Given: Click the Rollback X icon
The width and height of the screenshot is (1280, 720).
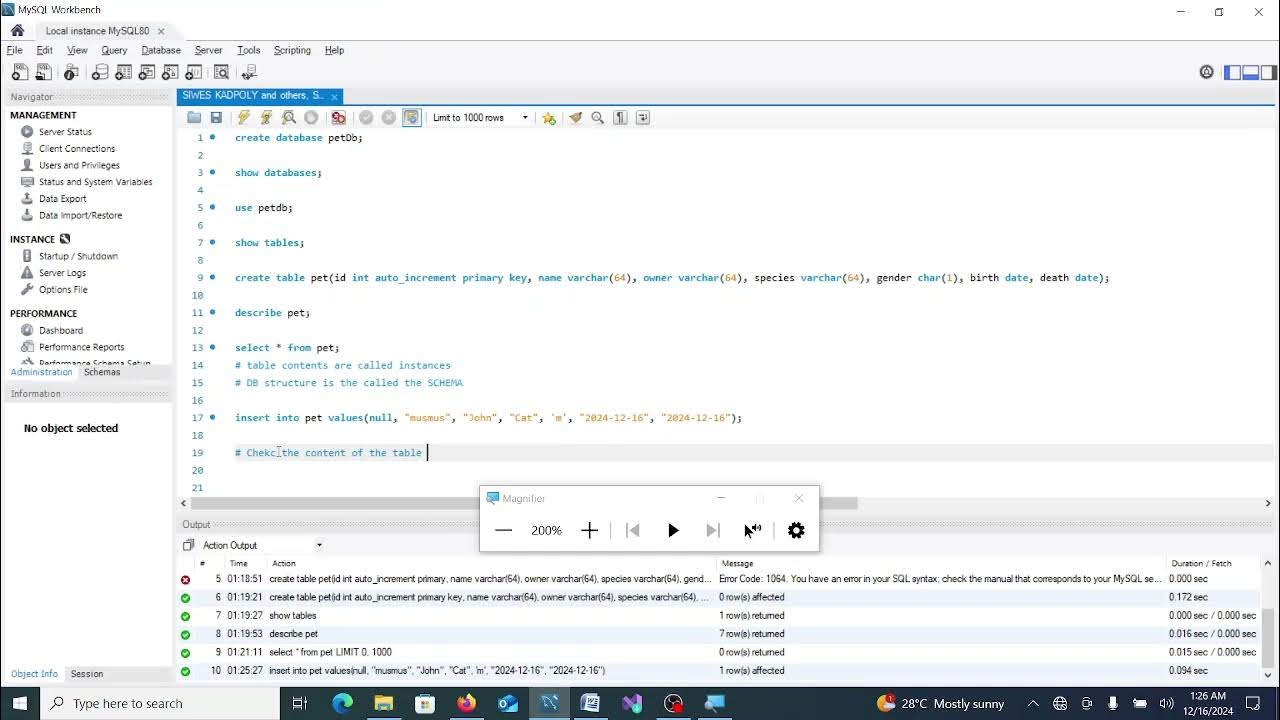Looking at the screenshot, I should (x=389, y=118).
